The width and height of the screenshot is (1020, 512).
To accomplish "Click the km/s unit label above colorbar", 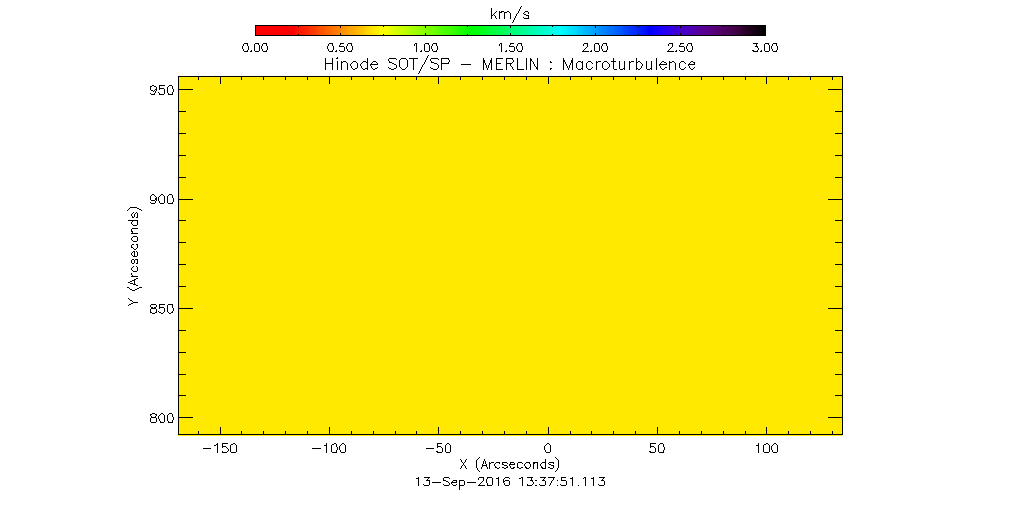I will (x=510, y=11).
